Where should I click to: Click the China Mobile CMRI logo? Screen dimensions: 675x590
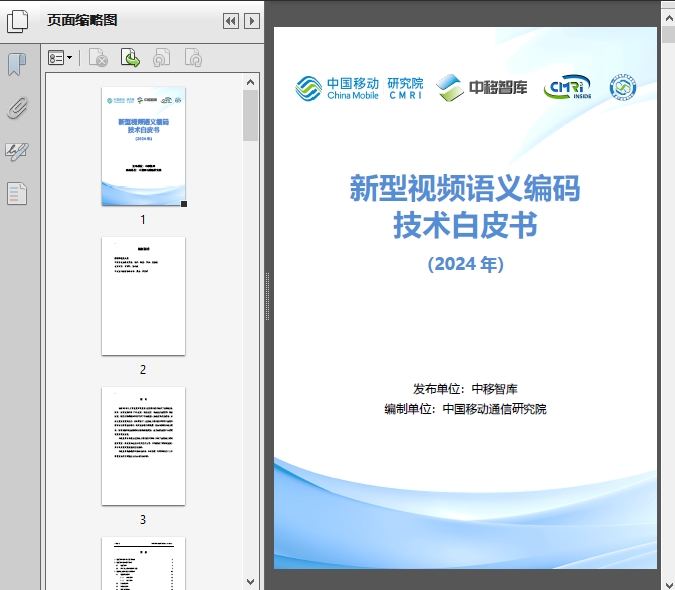[359, 88]
